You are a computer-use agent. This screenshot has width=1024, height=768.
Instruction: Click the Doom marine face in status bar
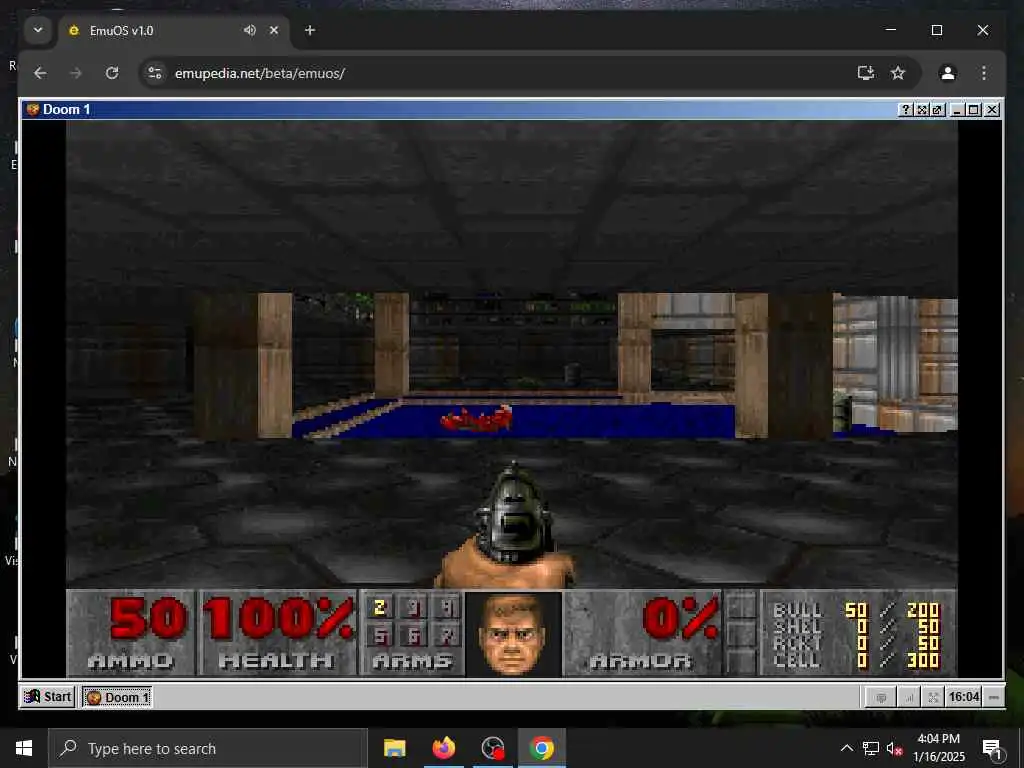tap(513, 633)
